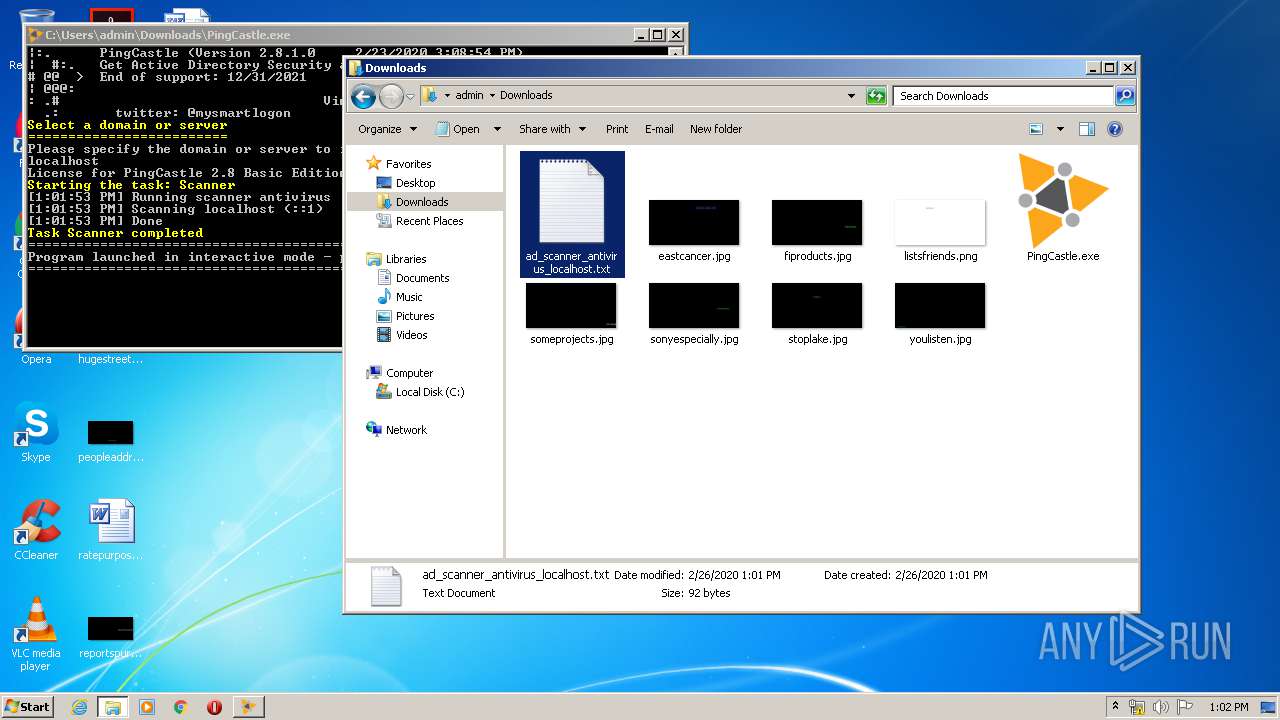Click PingCastle taskbar button
Image resolution: width=1280 pixels, height=720 pixels.
coord(248,707)
